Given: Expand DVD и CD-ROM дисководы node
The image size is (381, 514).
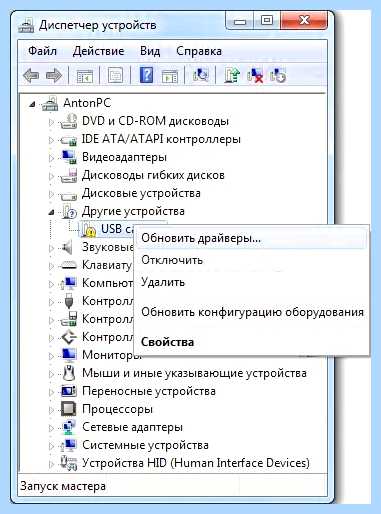Looking at the screenshot, I should click(x=51, y=123).
